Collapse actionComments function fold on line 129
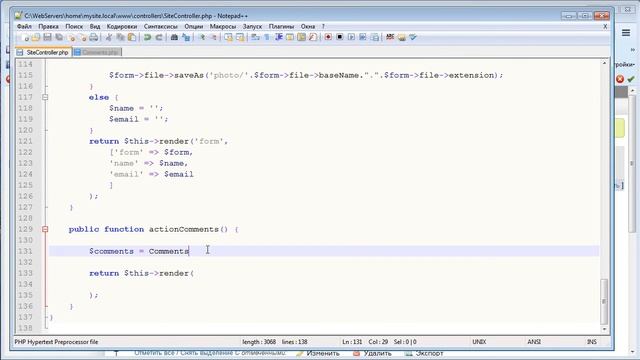 [45, 229]
